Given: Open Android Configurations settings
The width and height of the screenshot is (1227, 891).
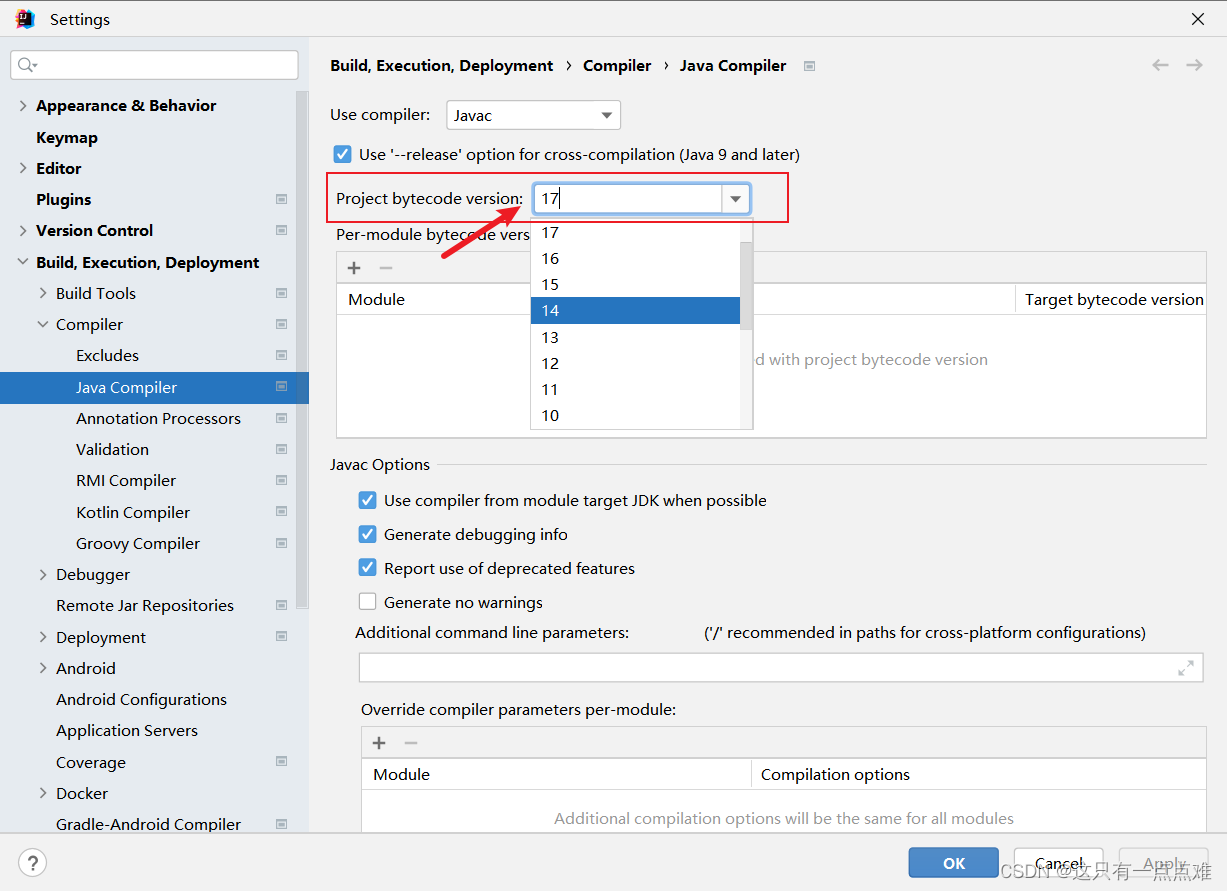Looking at the screenshot, I should pyautogui.click(x=141, y=700).
